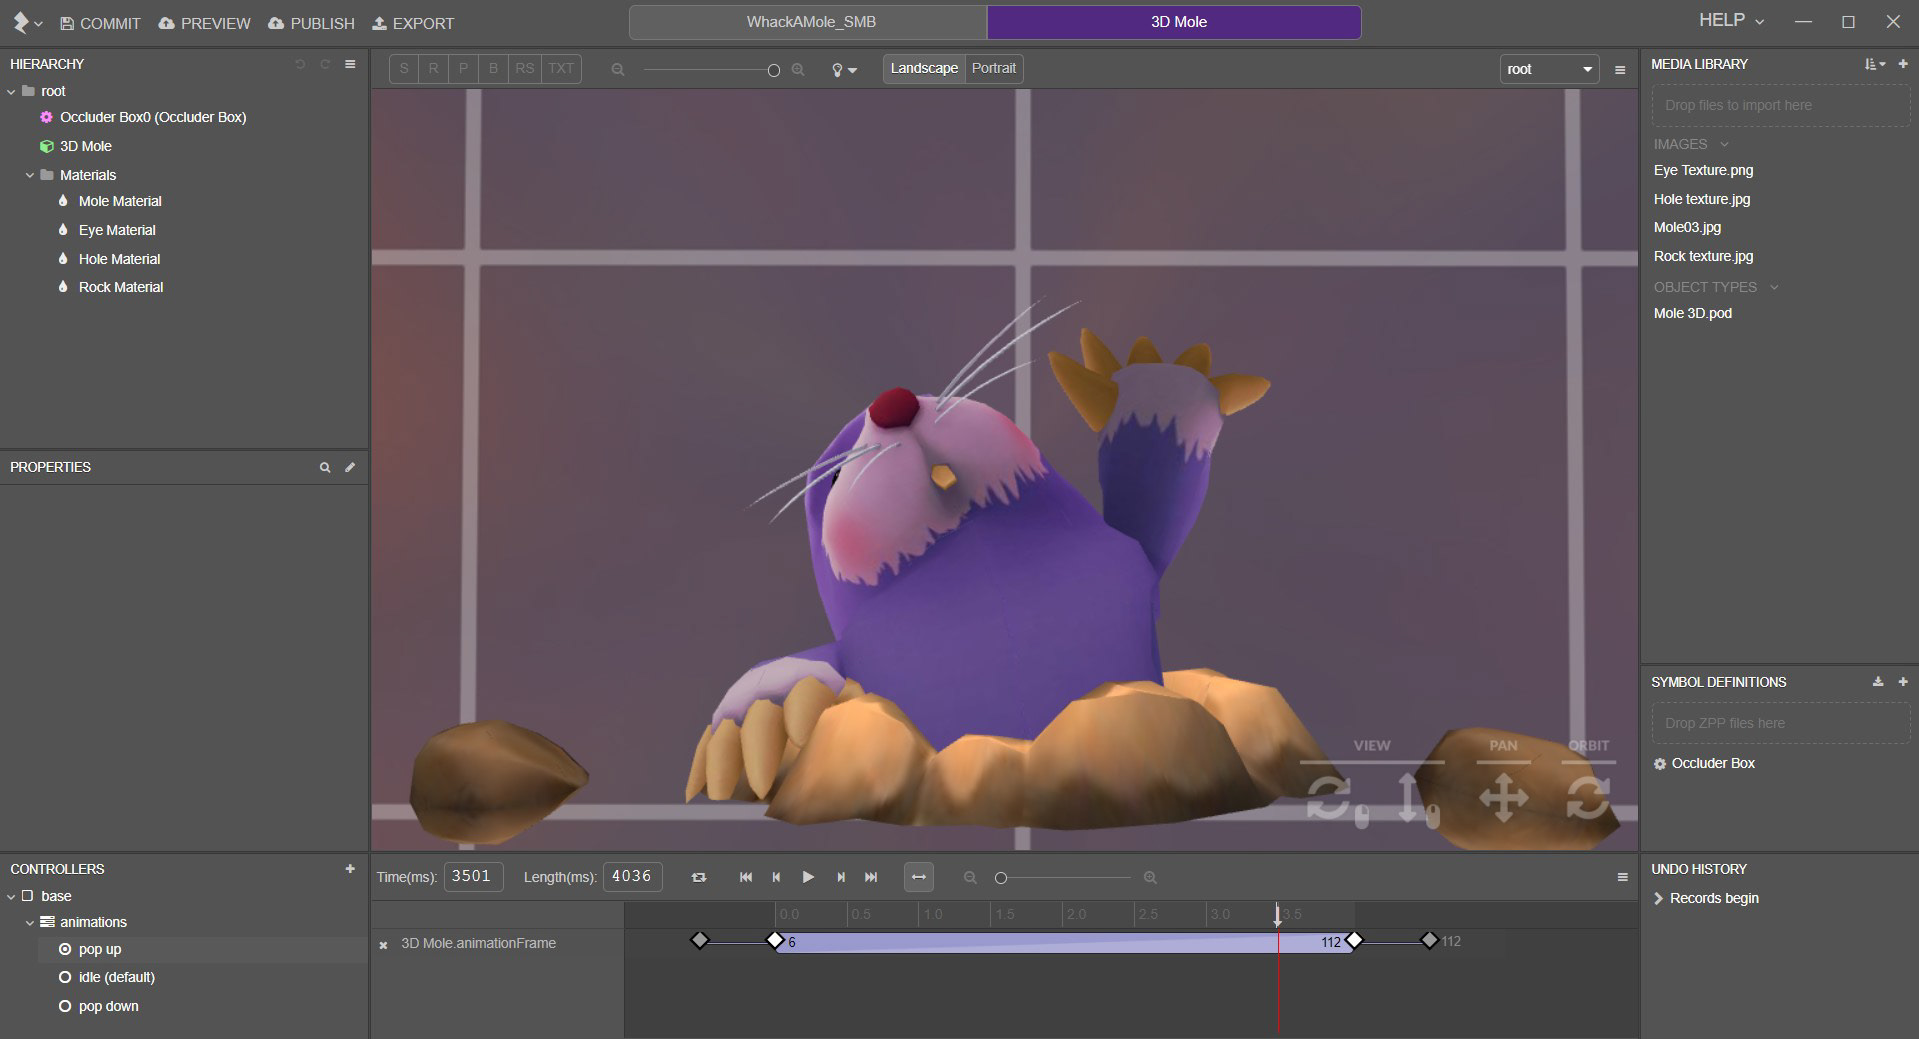Click the Time(ms) input field

pyautogui.click(x=472, y=876)
